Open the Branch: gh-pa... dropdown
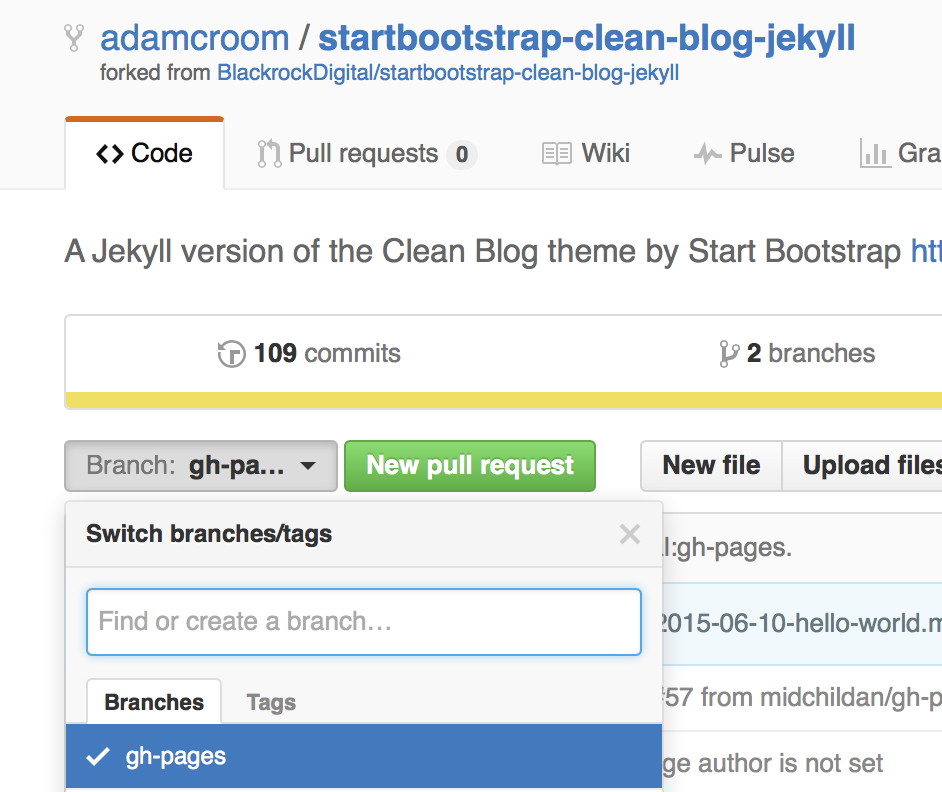The width and height of the screenshot is (942, 792). [201, 466]
